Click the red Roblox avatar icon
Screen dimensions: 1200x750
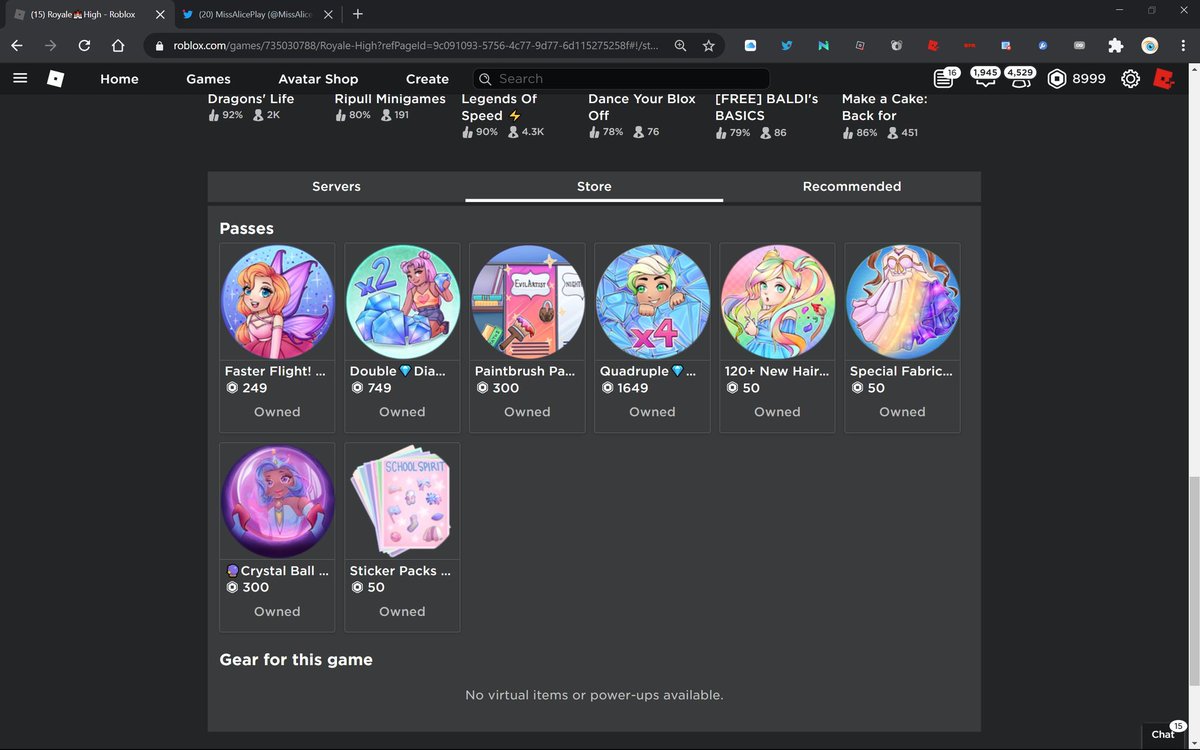coord(1163,78)
